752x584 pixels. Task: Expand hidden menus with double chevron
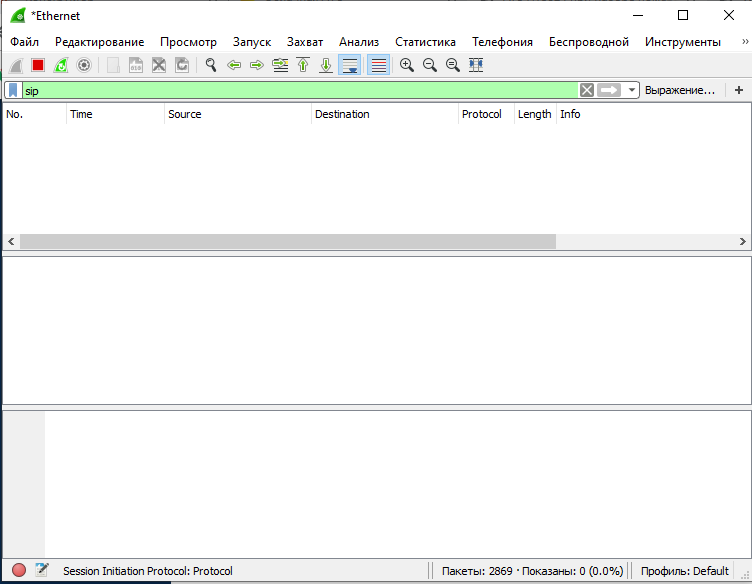(x=745, y=42)
